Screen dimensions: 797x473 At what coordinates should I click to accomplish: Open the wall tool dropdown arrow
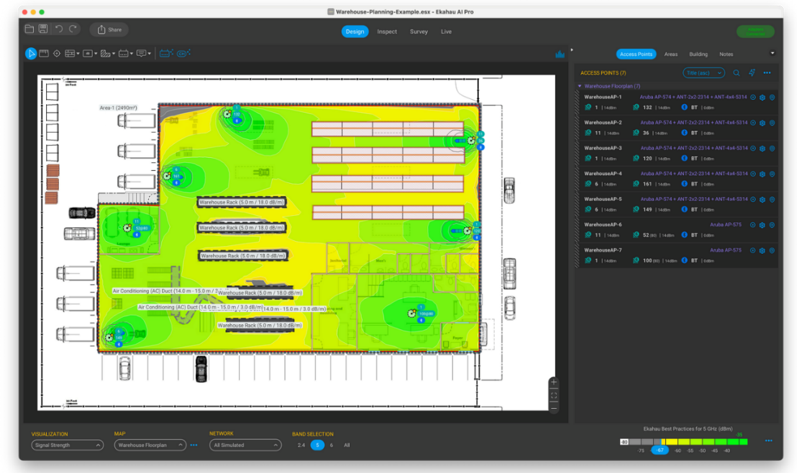pos(78,54)
